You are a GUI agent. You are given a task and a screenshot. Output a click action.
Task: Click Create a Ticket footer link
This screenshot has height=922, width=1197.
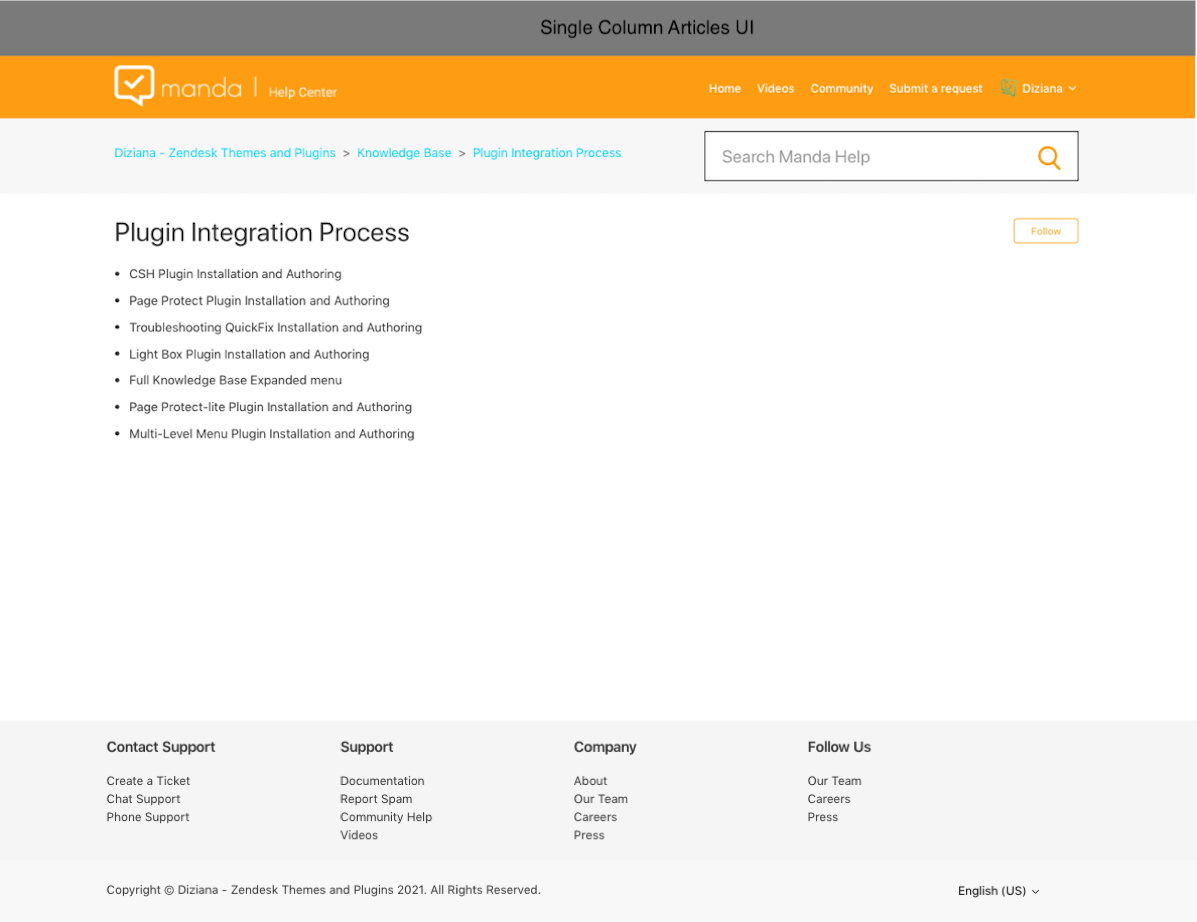click(148, 781)
